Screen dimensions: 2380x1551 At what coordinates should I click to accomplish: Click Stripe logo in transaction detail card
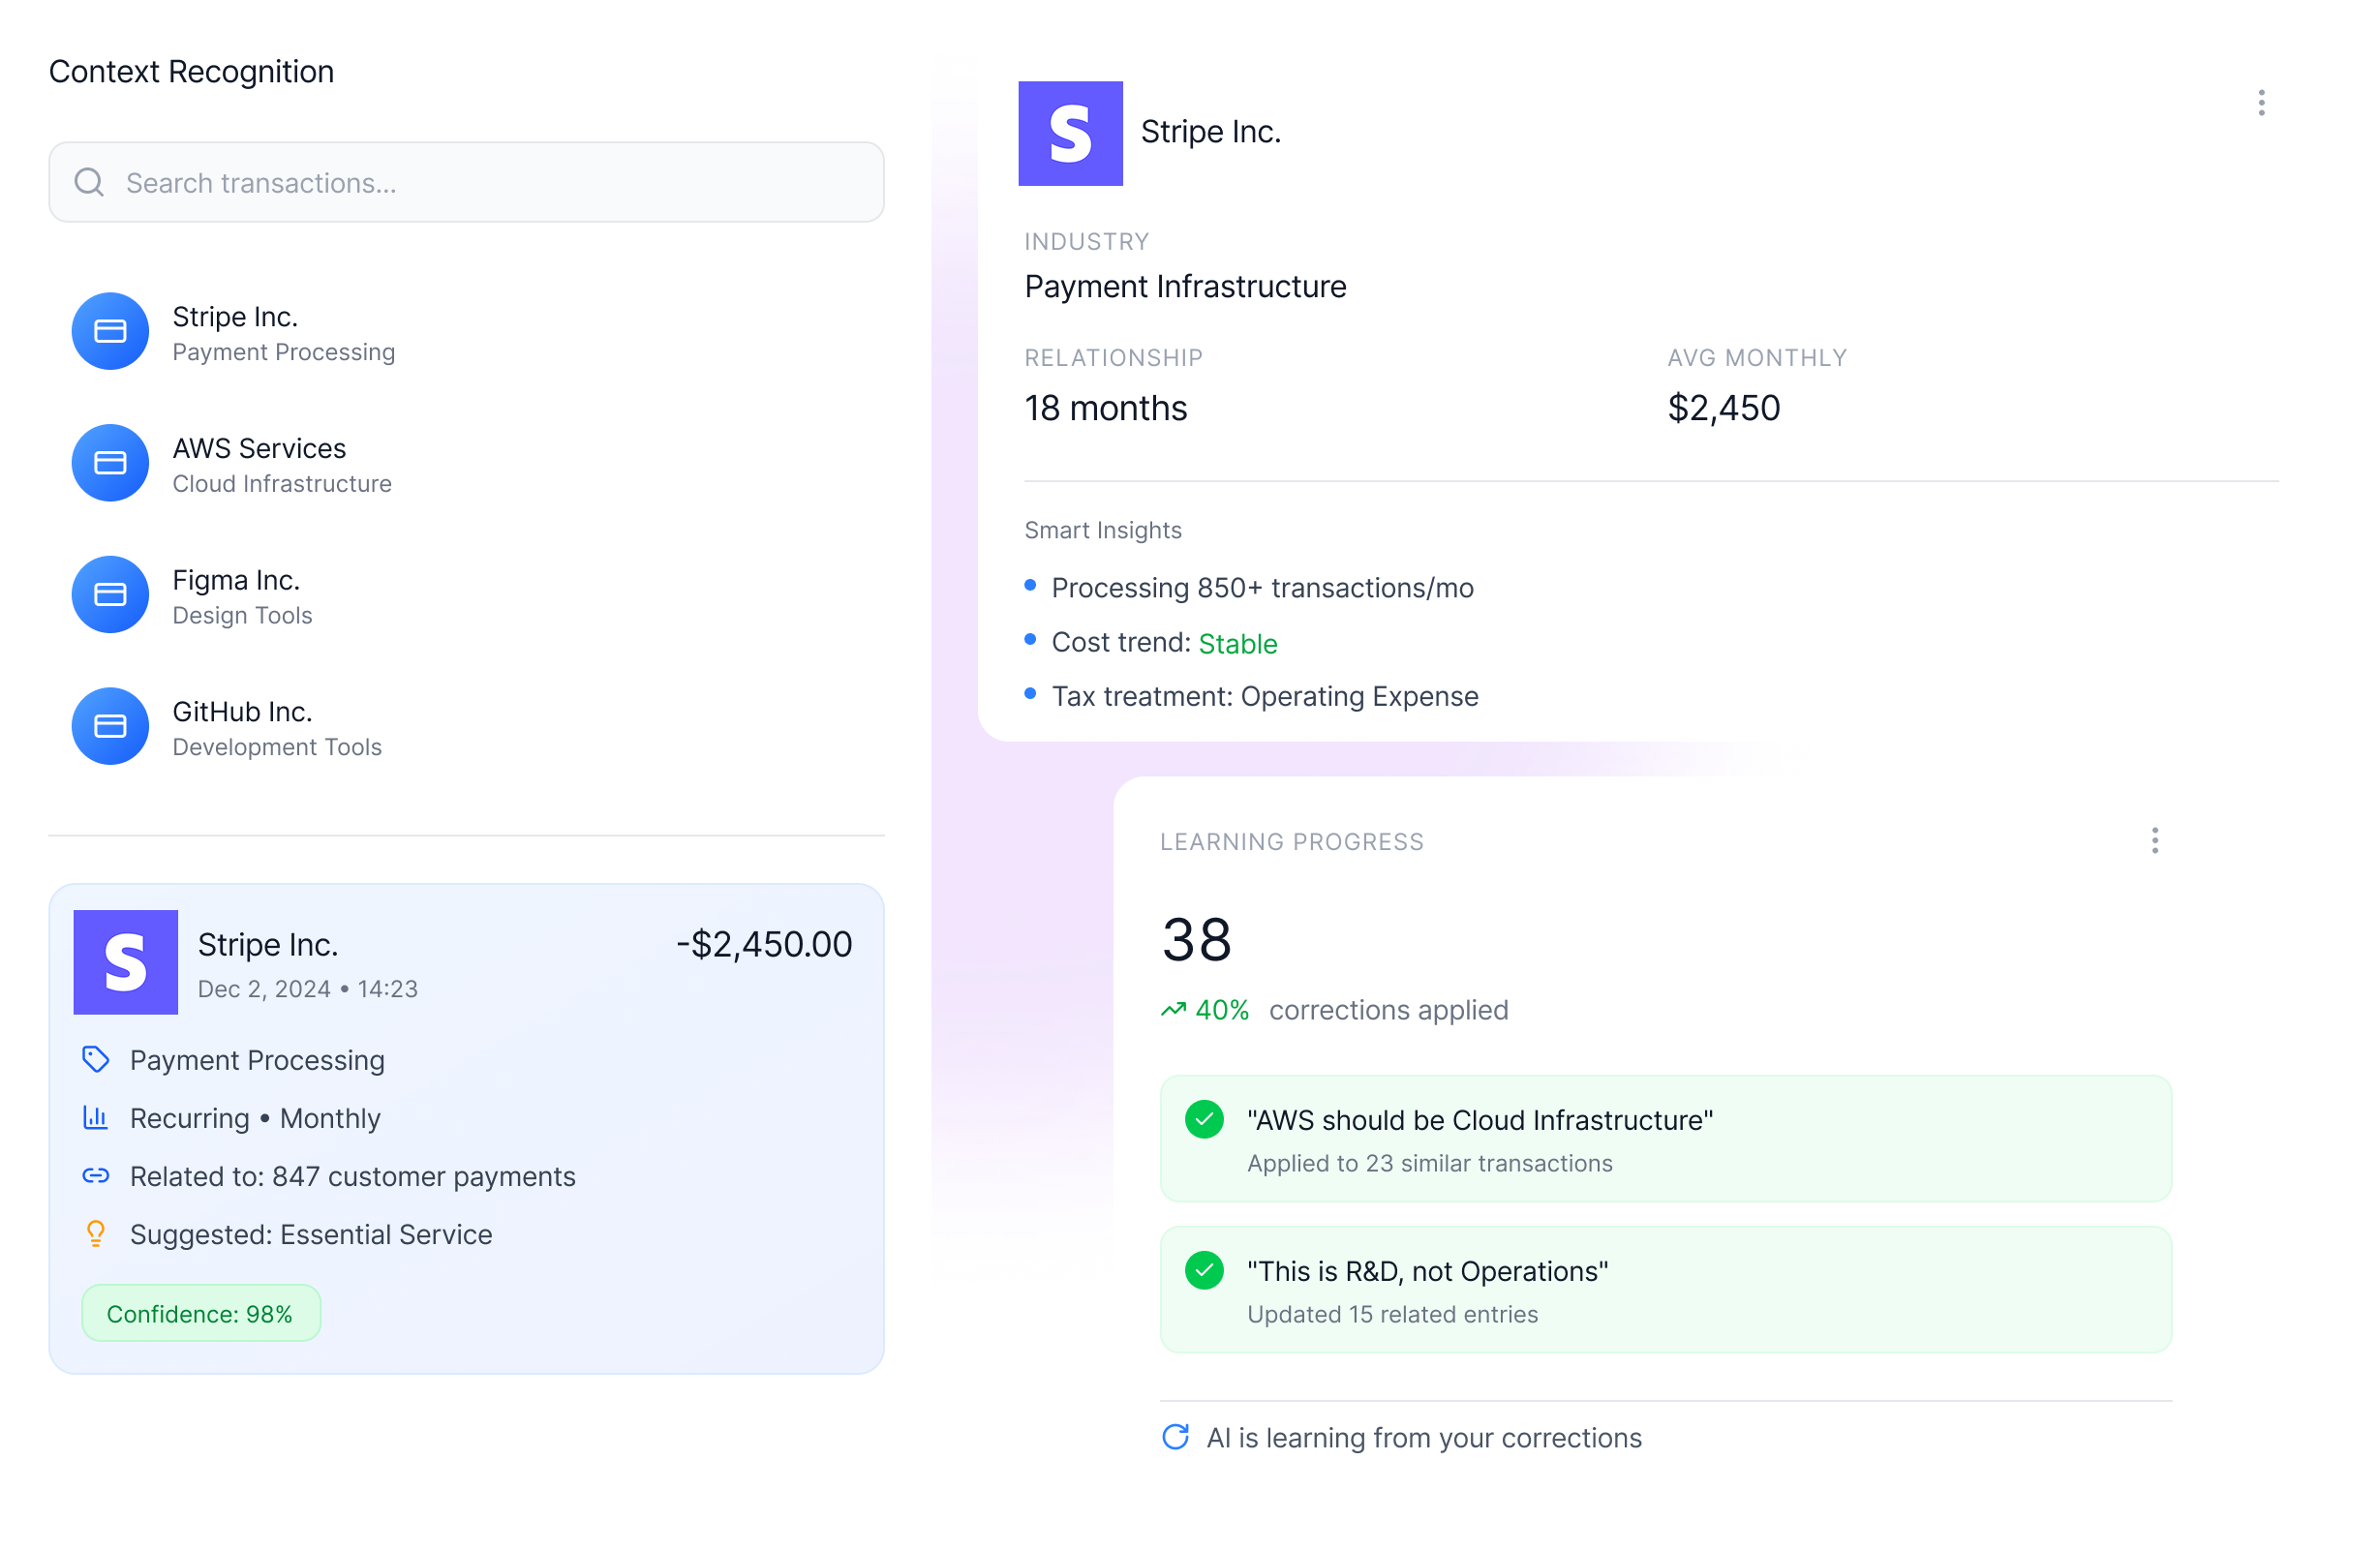click(126, 963)
